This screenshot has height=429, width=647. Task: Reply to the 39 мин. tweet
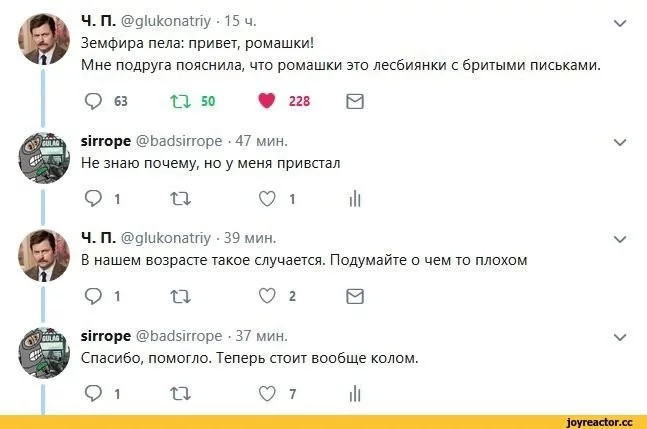click(92, 296)
